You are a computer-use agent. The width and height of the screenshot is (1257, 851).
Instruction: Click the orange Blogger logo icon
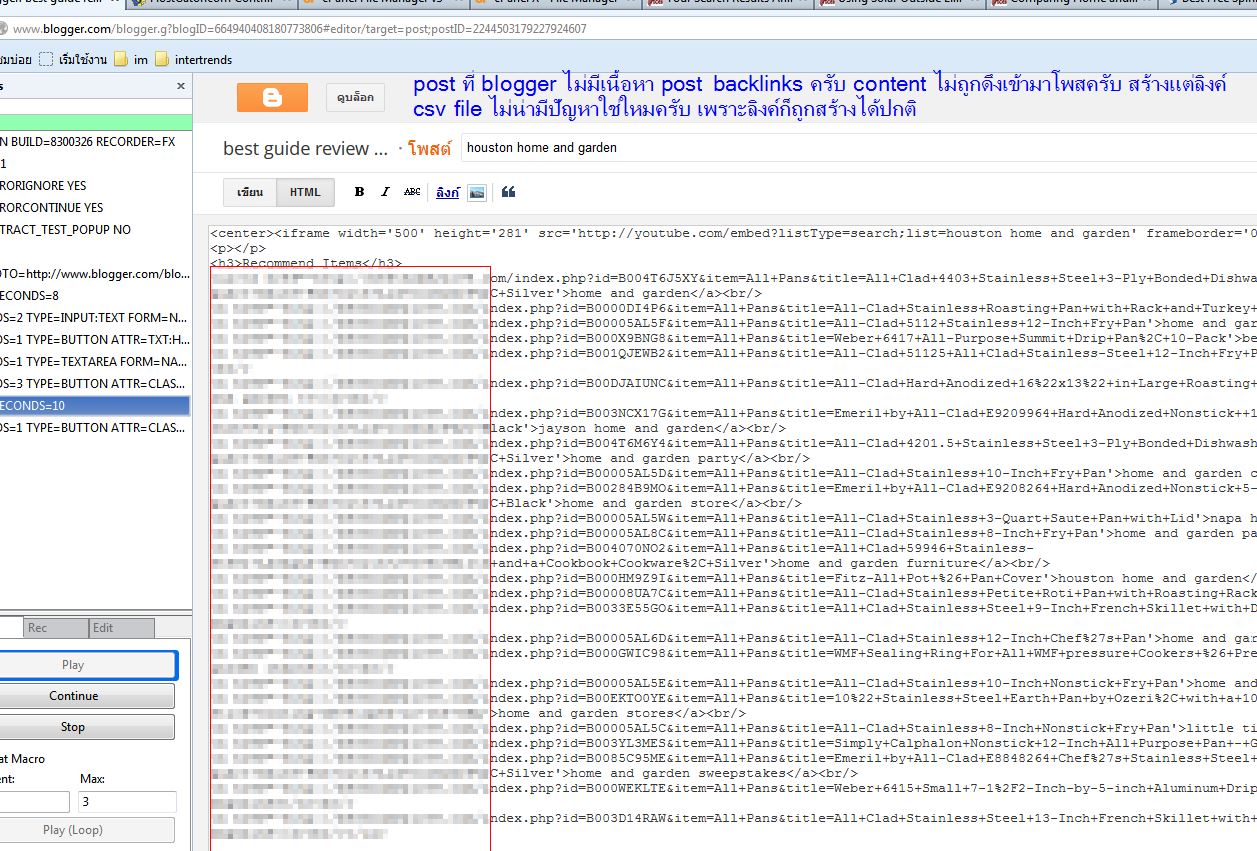coord(272,97)
